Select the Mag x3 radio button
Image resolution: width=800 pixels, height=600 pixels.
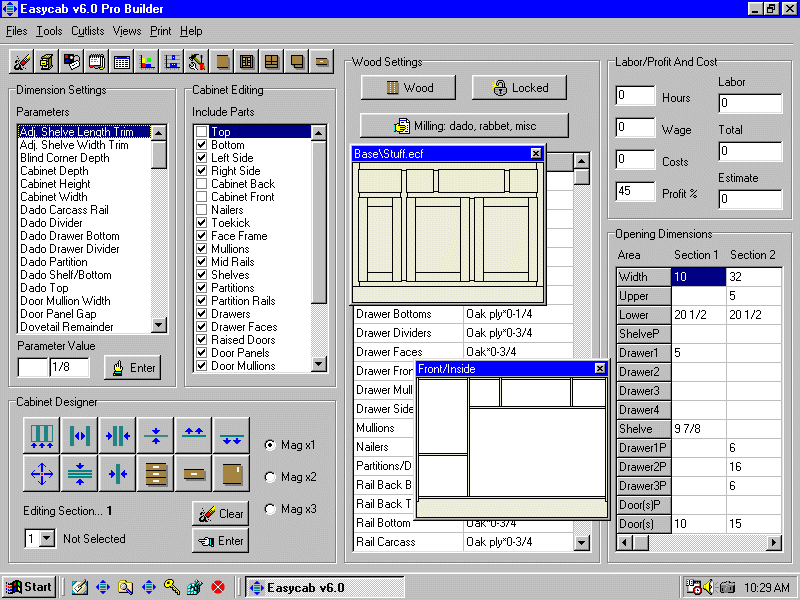click(x=270, y=509)
